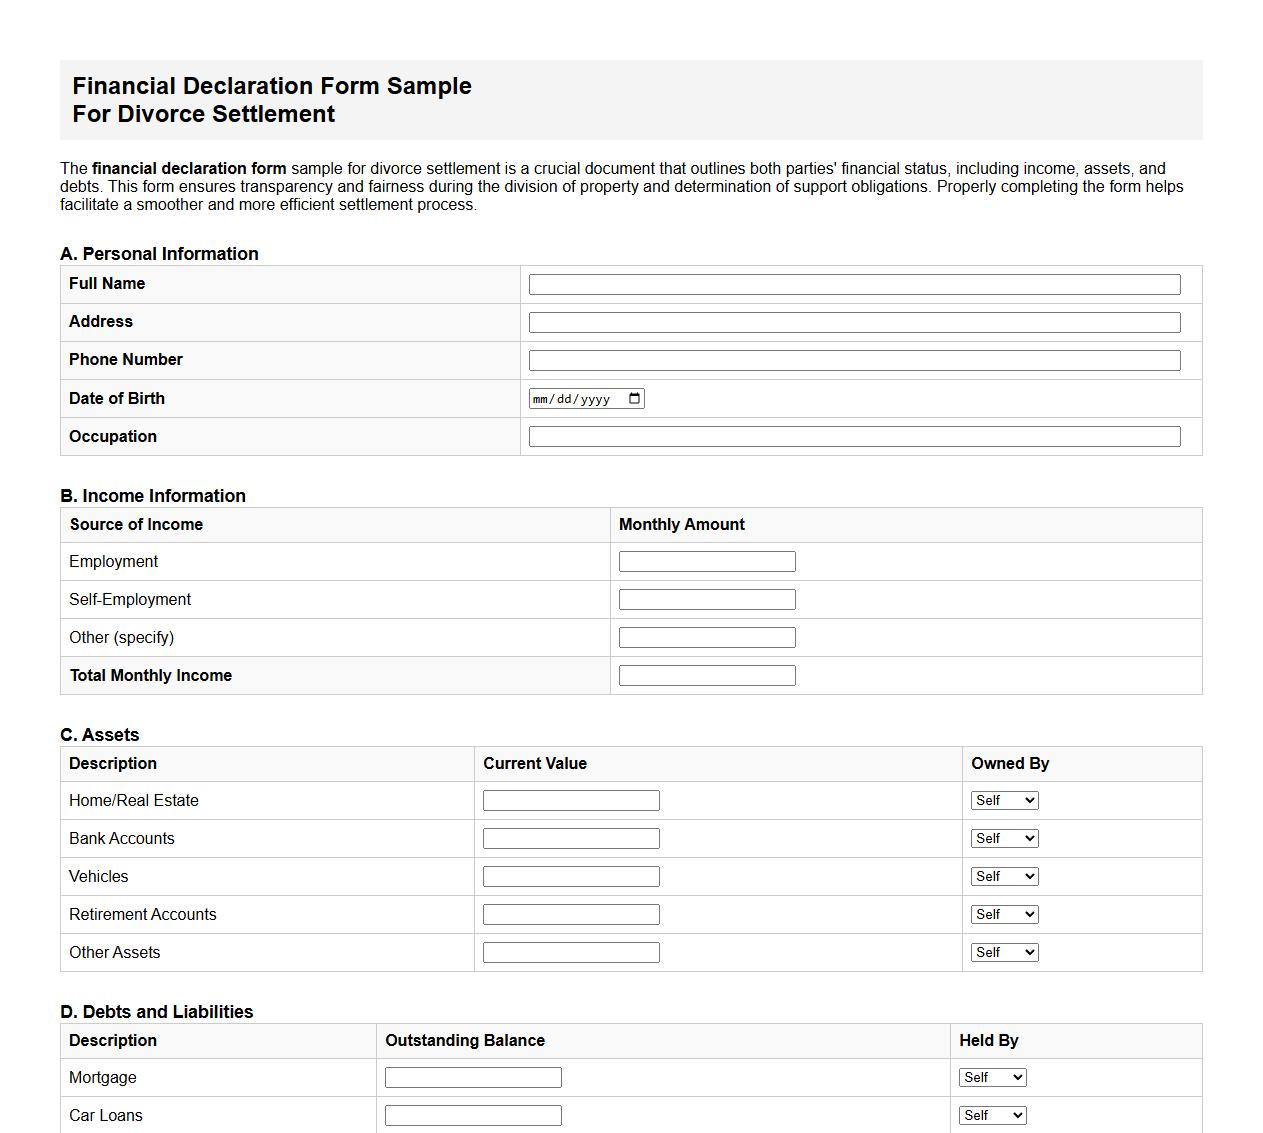Open the Owned By dropdown for Vehicles

coord(1003,876)
